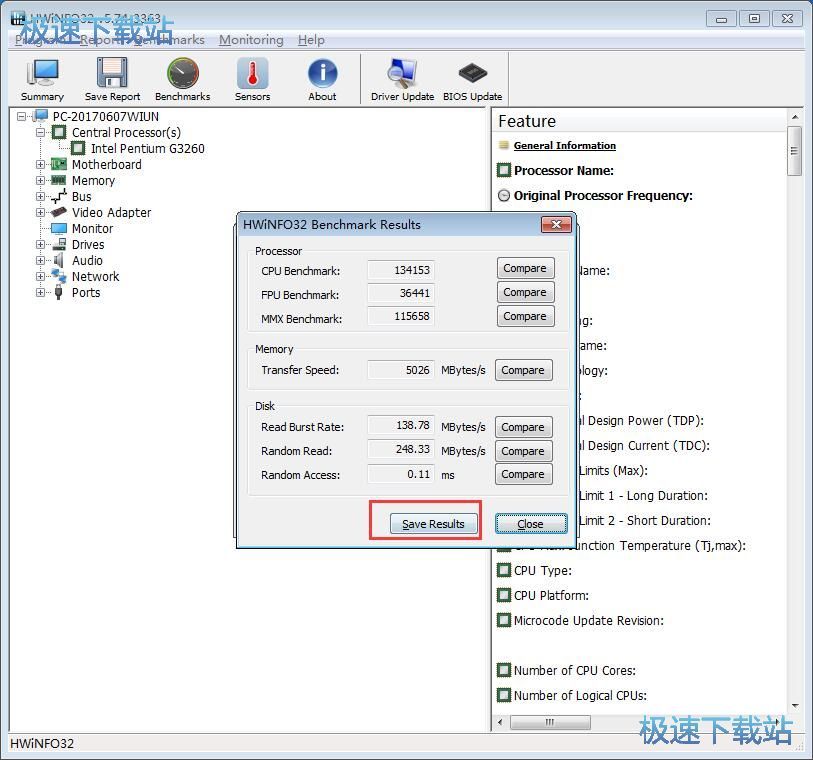Select Number of Logical CPUs row
This screenshot has height=760, width=813.
coord(572,695)
